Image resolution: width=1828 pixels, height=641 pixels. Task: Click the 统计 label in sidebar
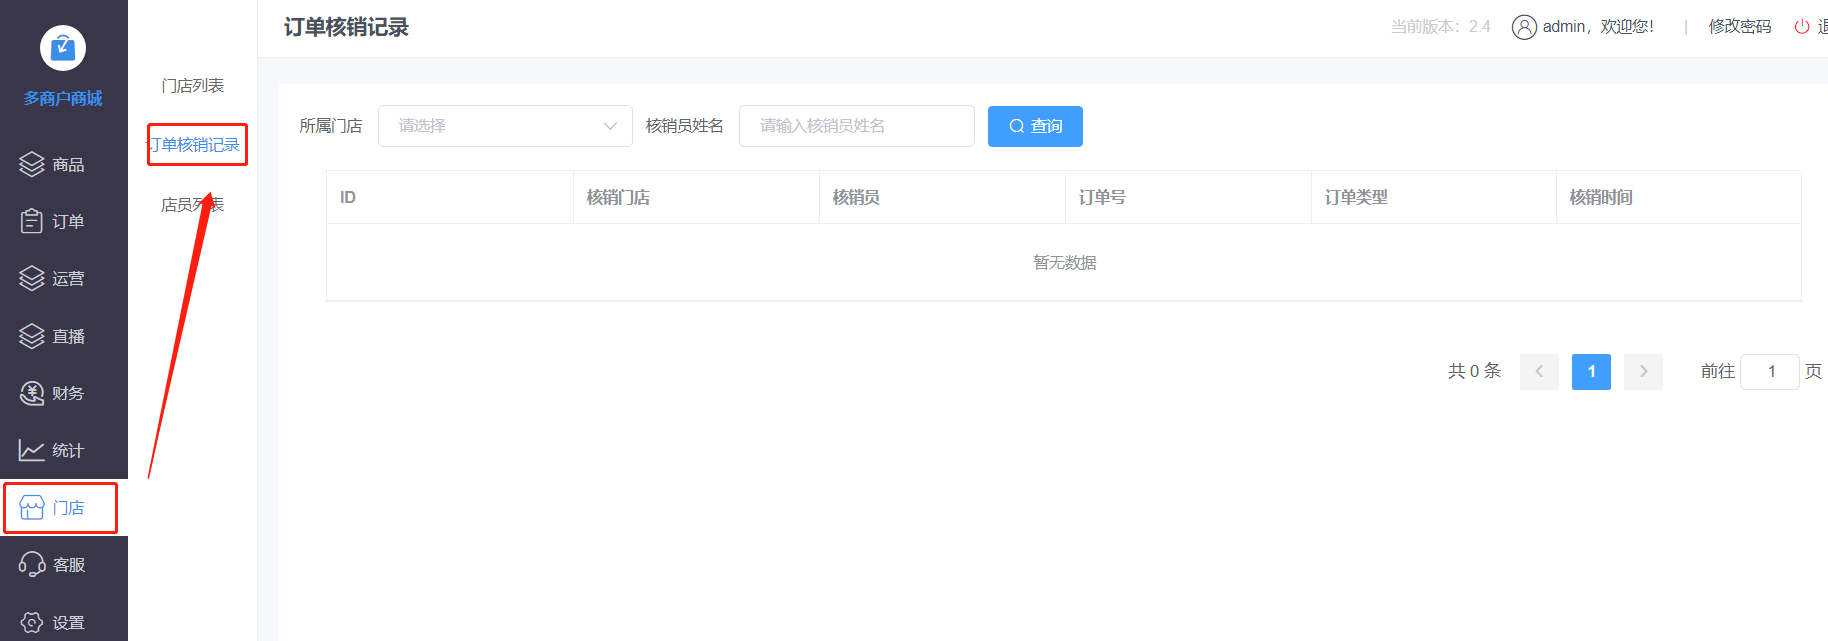click(68, 450)
